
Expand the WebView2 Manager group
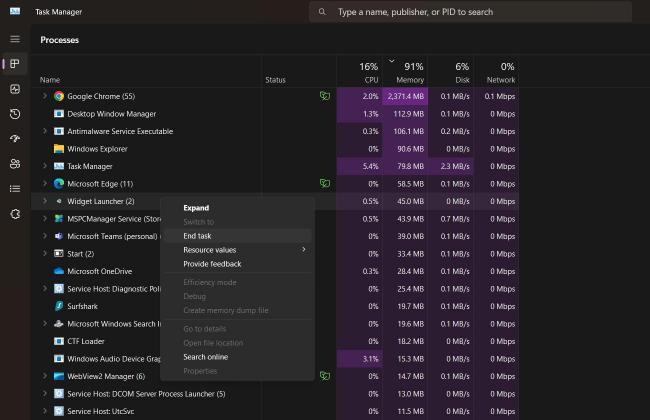(45, 376)
